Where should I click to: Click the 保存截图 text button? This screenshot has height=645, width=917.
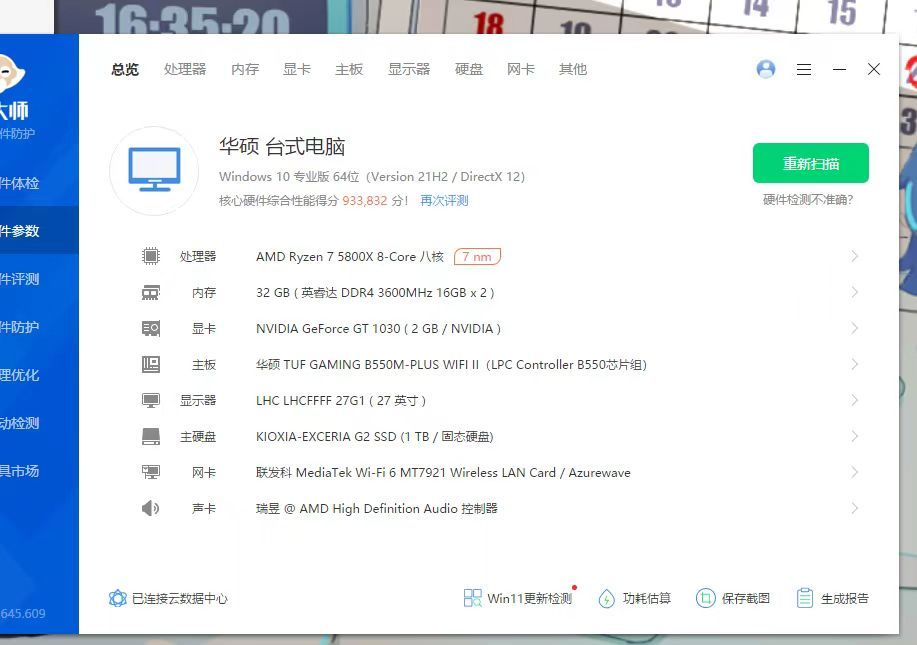click(x=746, y=599)
